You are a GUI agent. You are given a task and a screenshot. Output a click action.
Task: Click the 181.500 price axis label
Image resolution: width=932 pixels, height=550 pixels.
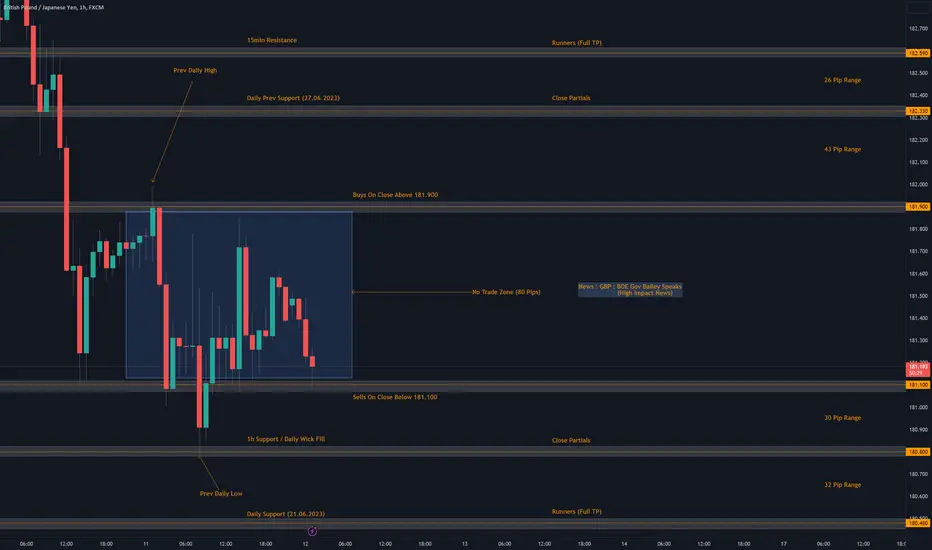918,296
